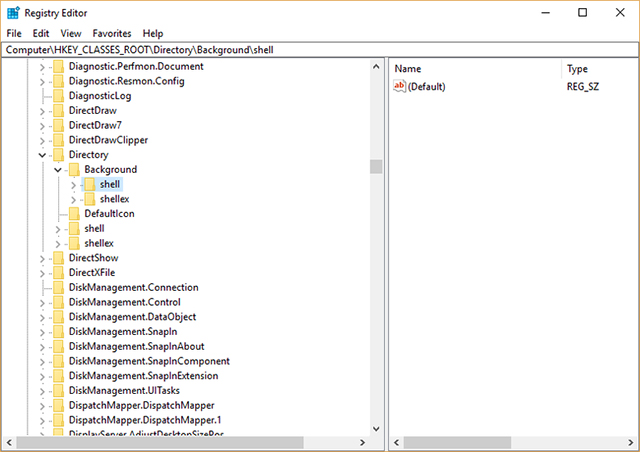Image resolution: width=640 pixels, height=452 pixels.
Task: Click the tree pane vertical scrollbar up arrow
Action: pyautogui.click(x=376, y=67)
